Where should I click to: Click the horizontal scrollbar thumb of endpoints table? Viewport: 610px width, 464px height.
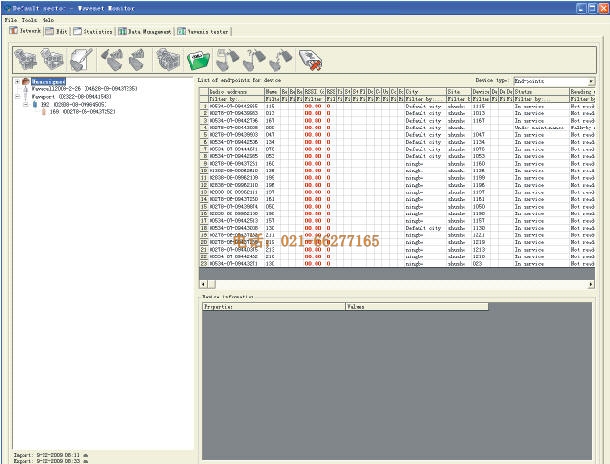coord(212,284)
